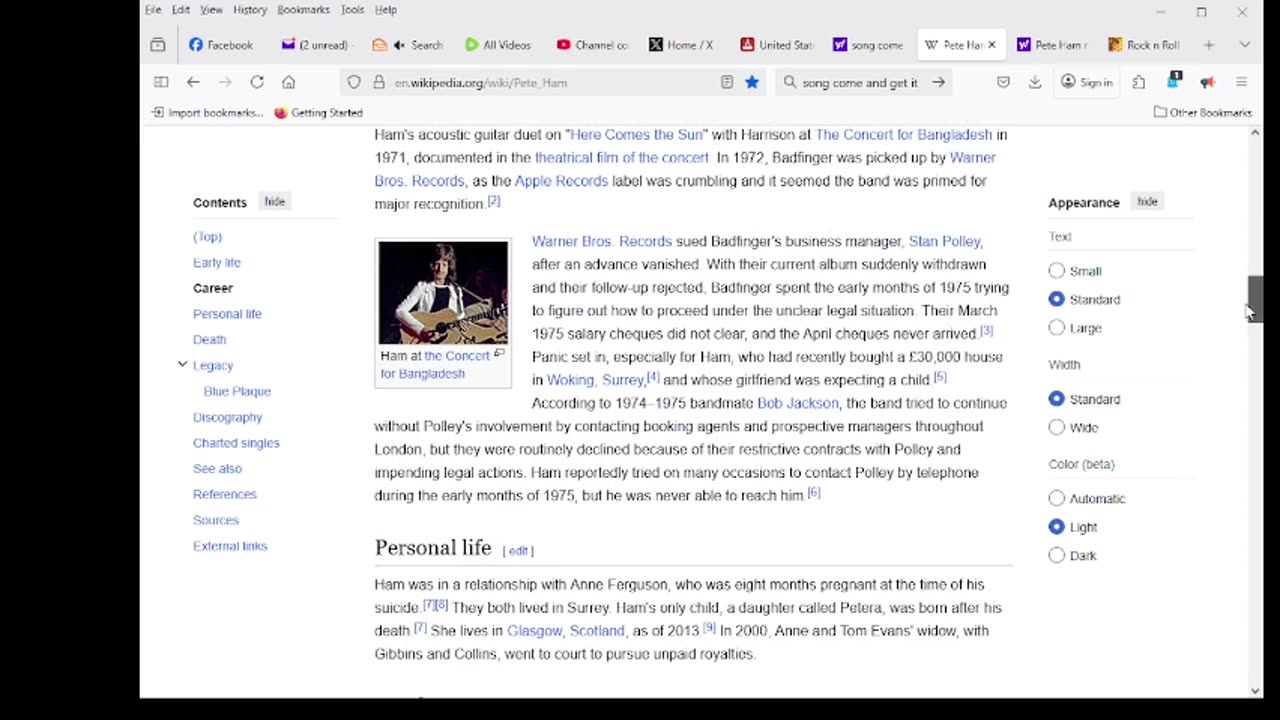
Task: Enlarge the Concert for Bangladesh image
Action: [499, 354]
